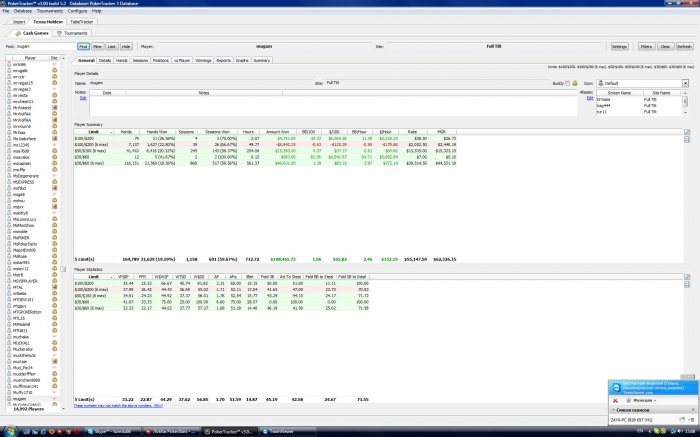Open the Limit column dropdown in Player Statistics
700x437 pixels.
pyautogui.click(x=111, y=277)
